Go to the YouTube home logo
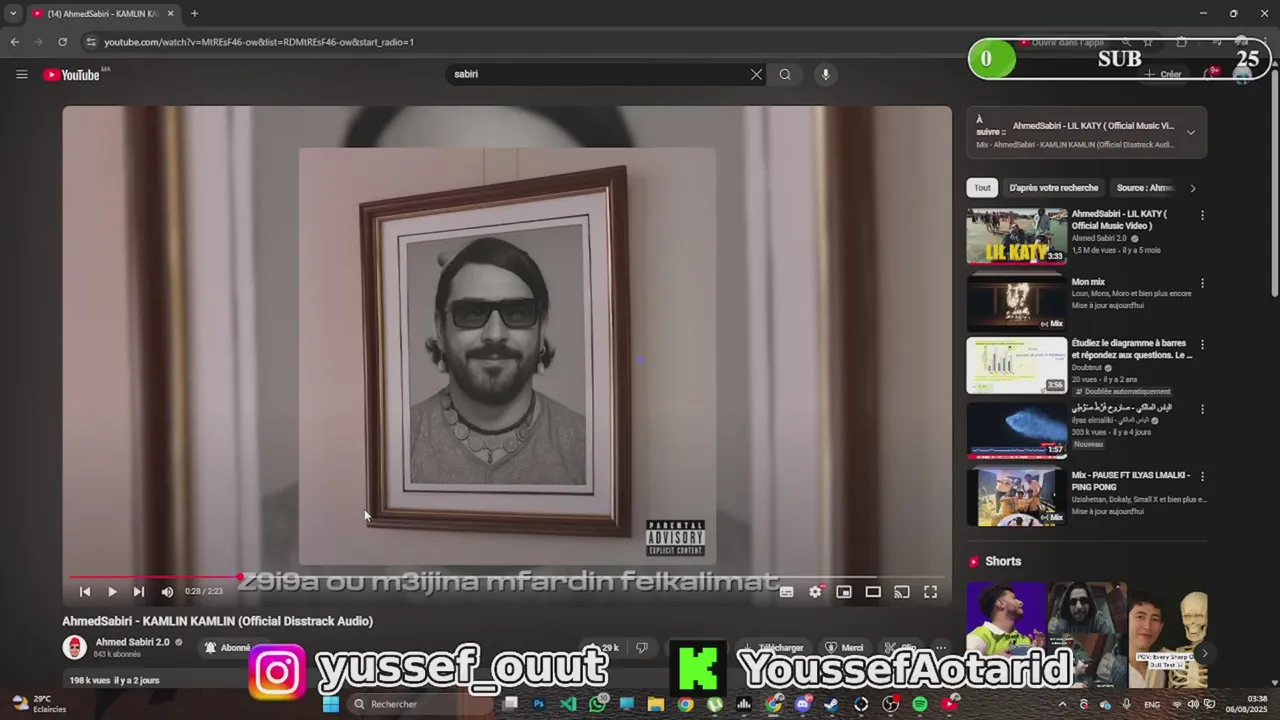1280x720 pixels. 71,75
